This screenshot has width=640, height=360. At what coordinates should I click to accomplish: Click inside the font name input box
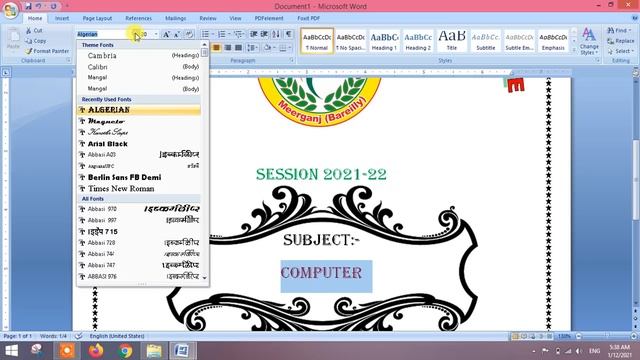click(104, 34)
